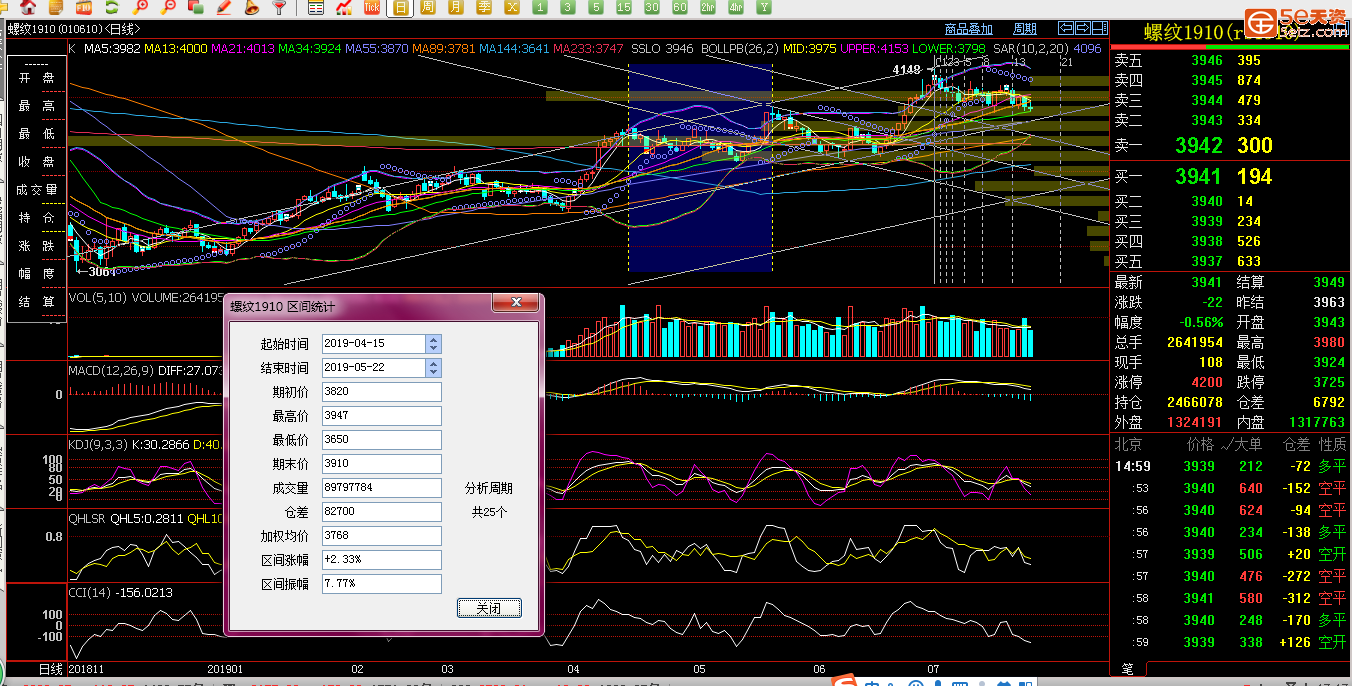Image resolution: width=1352 pixels, height=686 pixels.
Task: Select the monthly 月 period button
Action: click(456, 7)
